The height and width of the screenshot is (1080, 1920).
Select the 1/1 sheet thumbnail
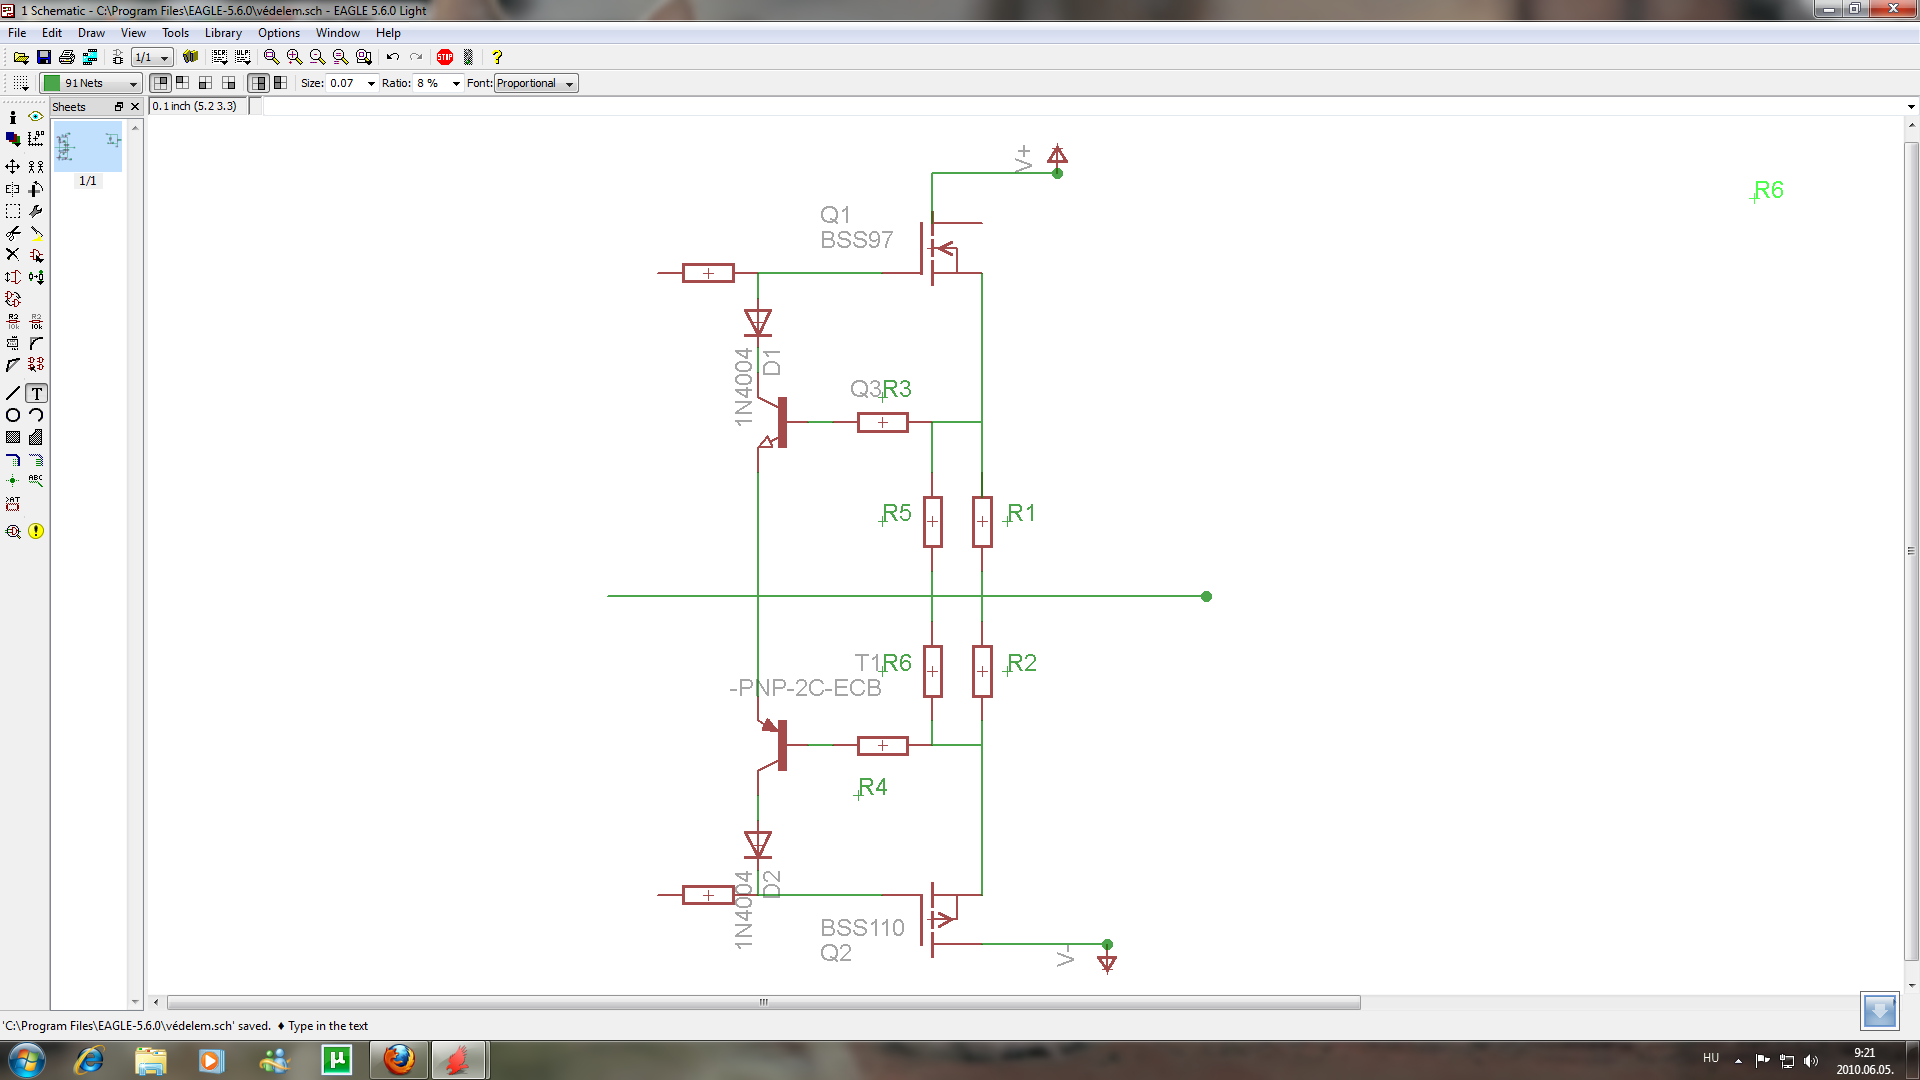[88, 148]
